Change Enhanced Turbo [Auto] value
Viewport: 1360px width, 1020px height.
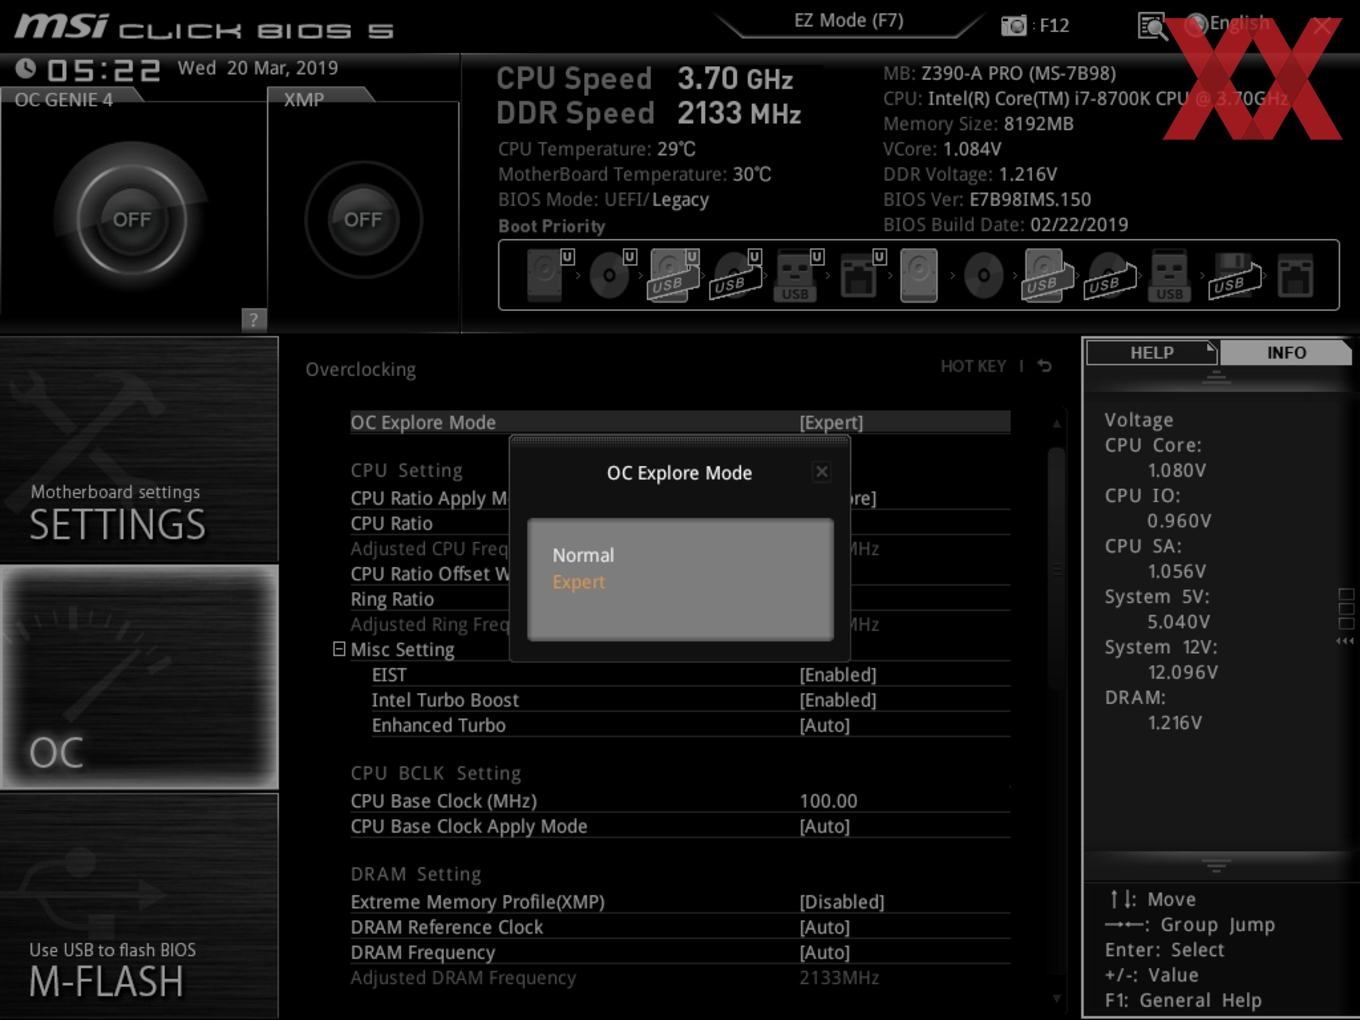pos(825,725)
